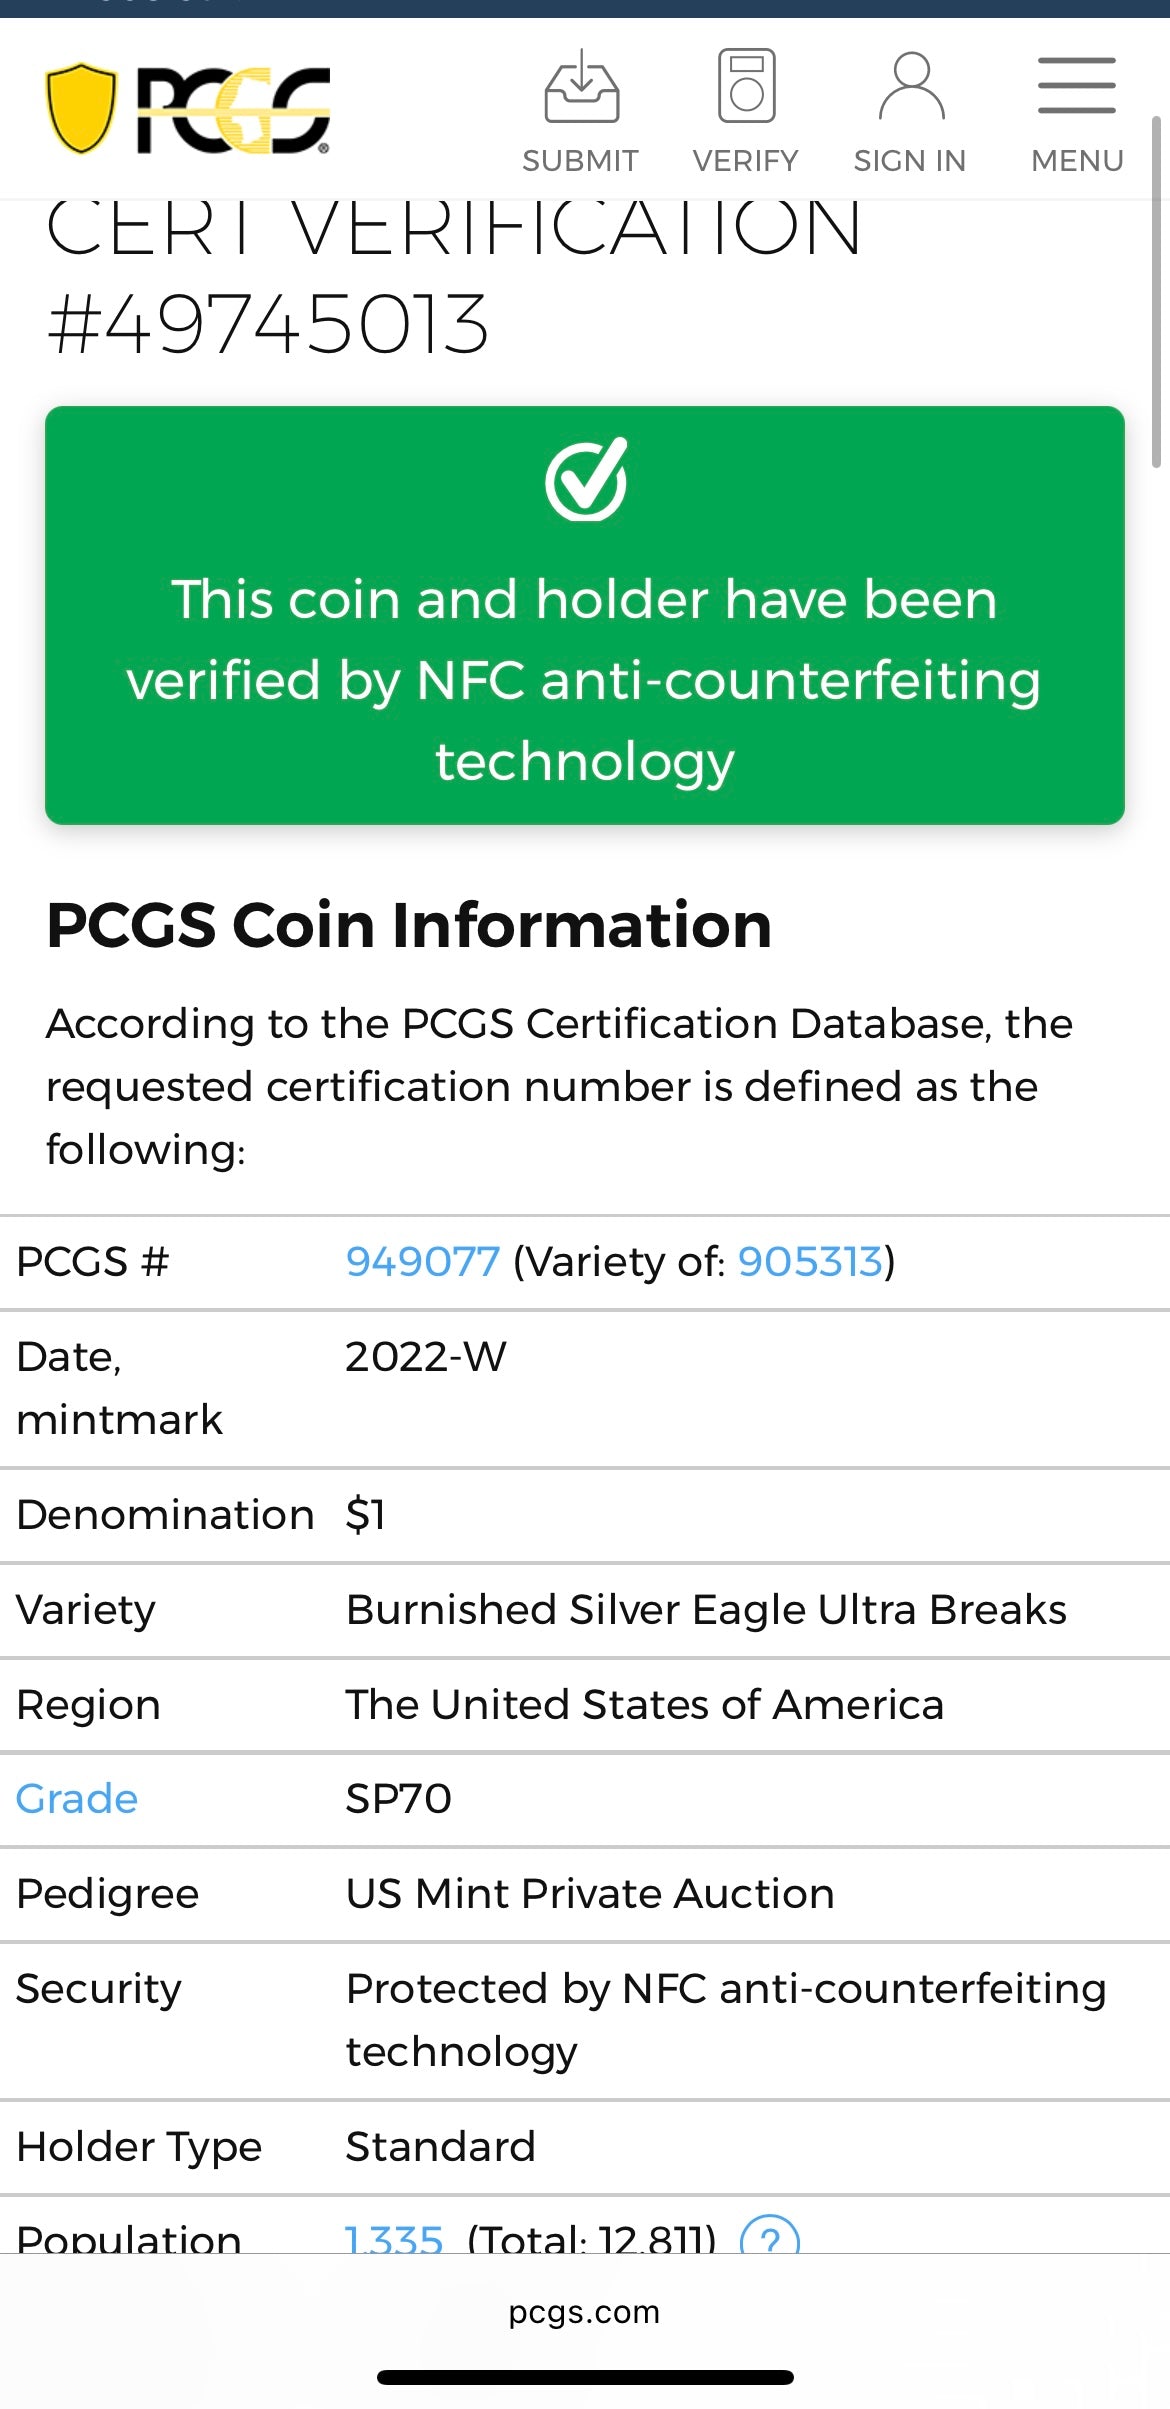Open the hamburger menu icon
Screen dimensions: 1170x2409
tap(1075, 88)
